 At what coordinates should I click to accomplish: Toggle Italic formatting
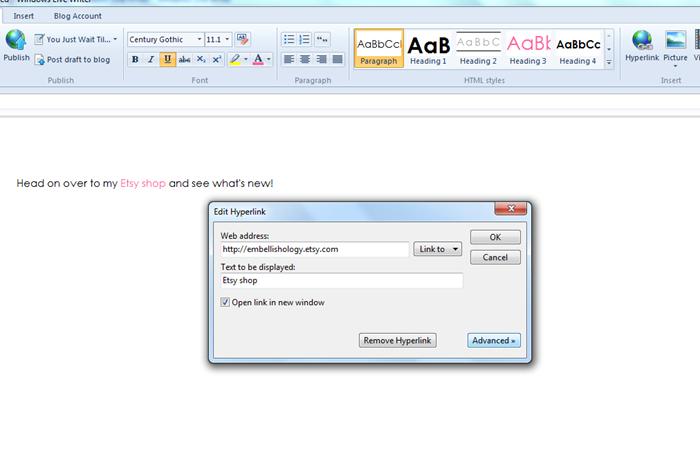point(151,59)
